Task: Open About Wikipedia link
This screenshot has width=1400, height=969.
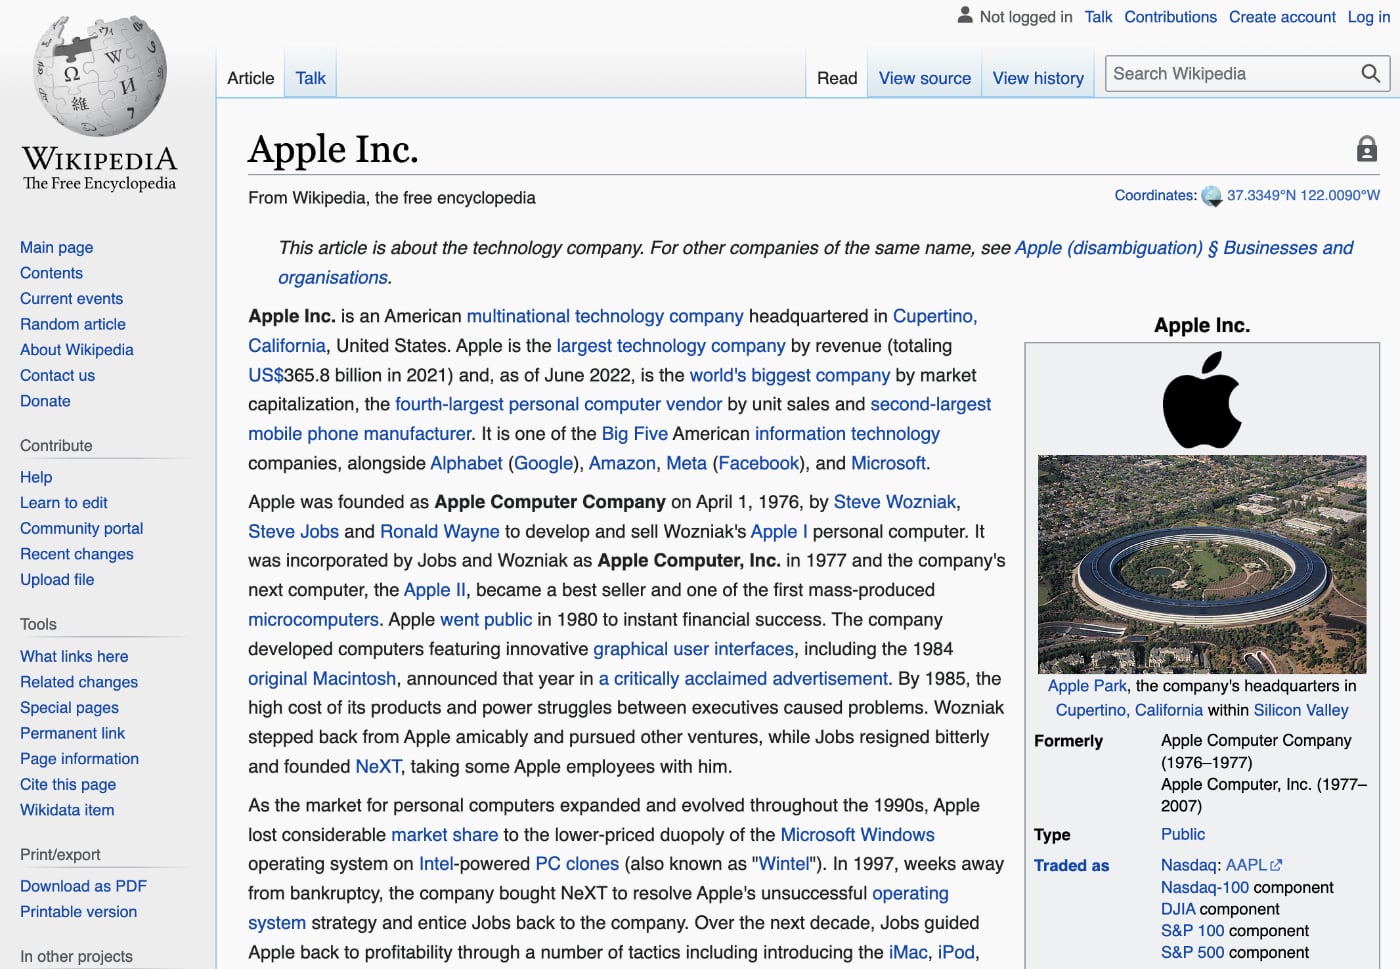Action: (77, 349)
